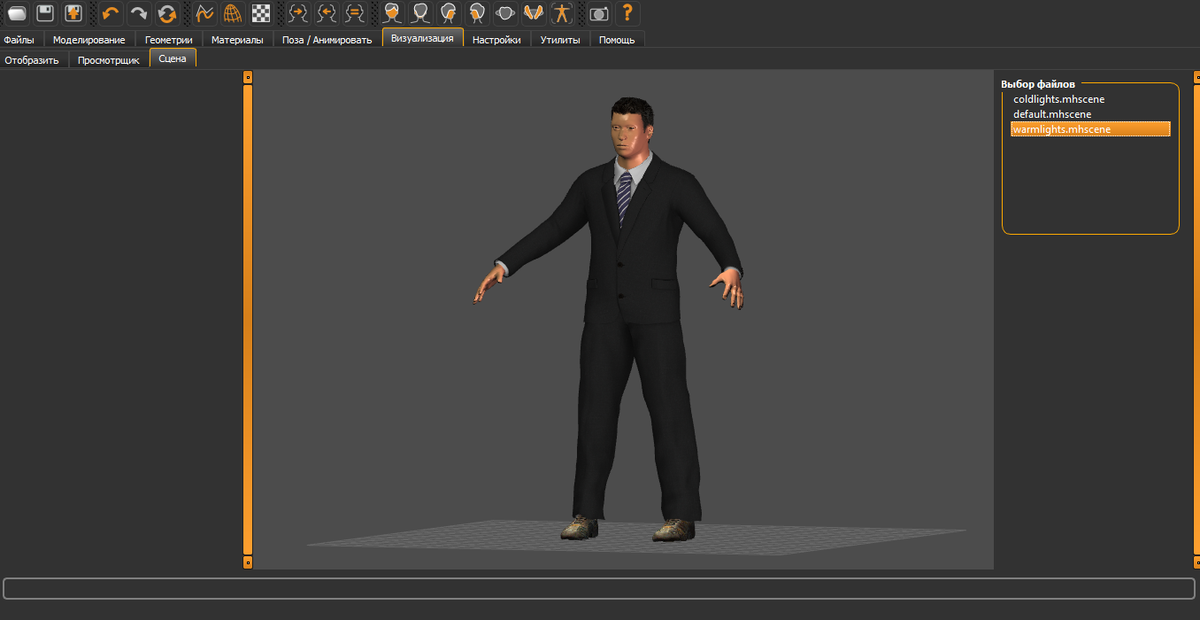Undo the last action

coord(110,13)
